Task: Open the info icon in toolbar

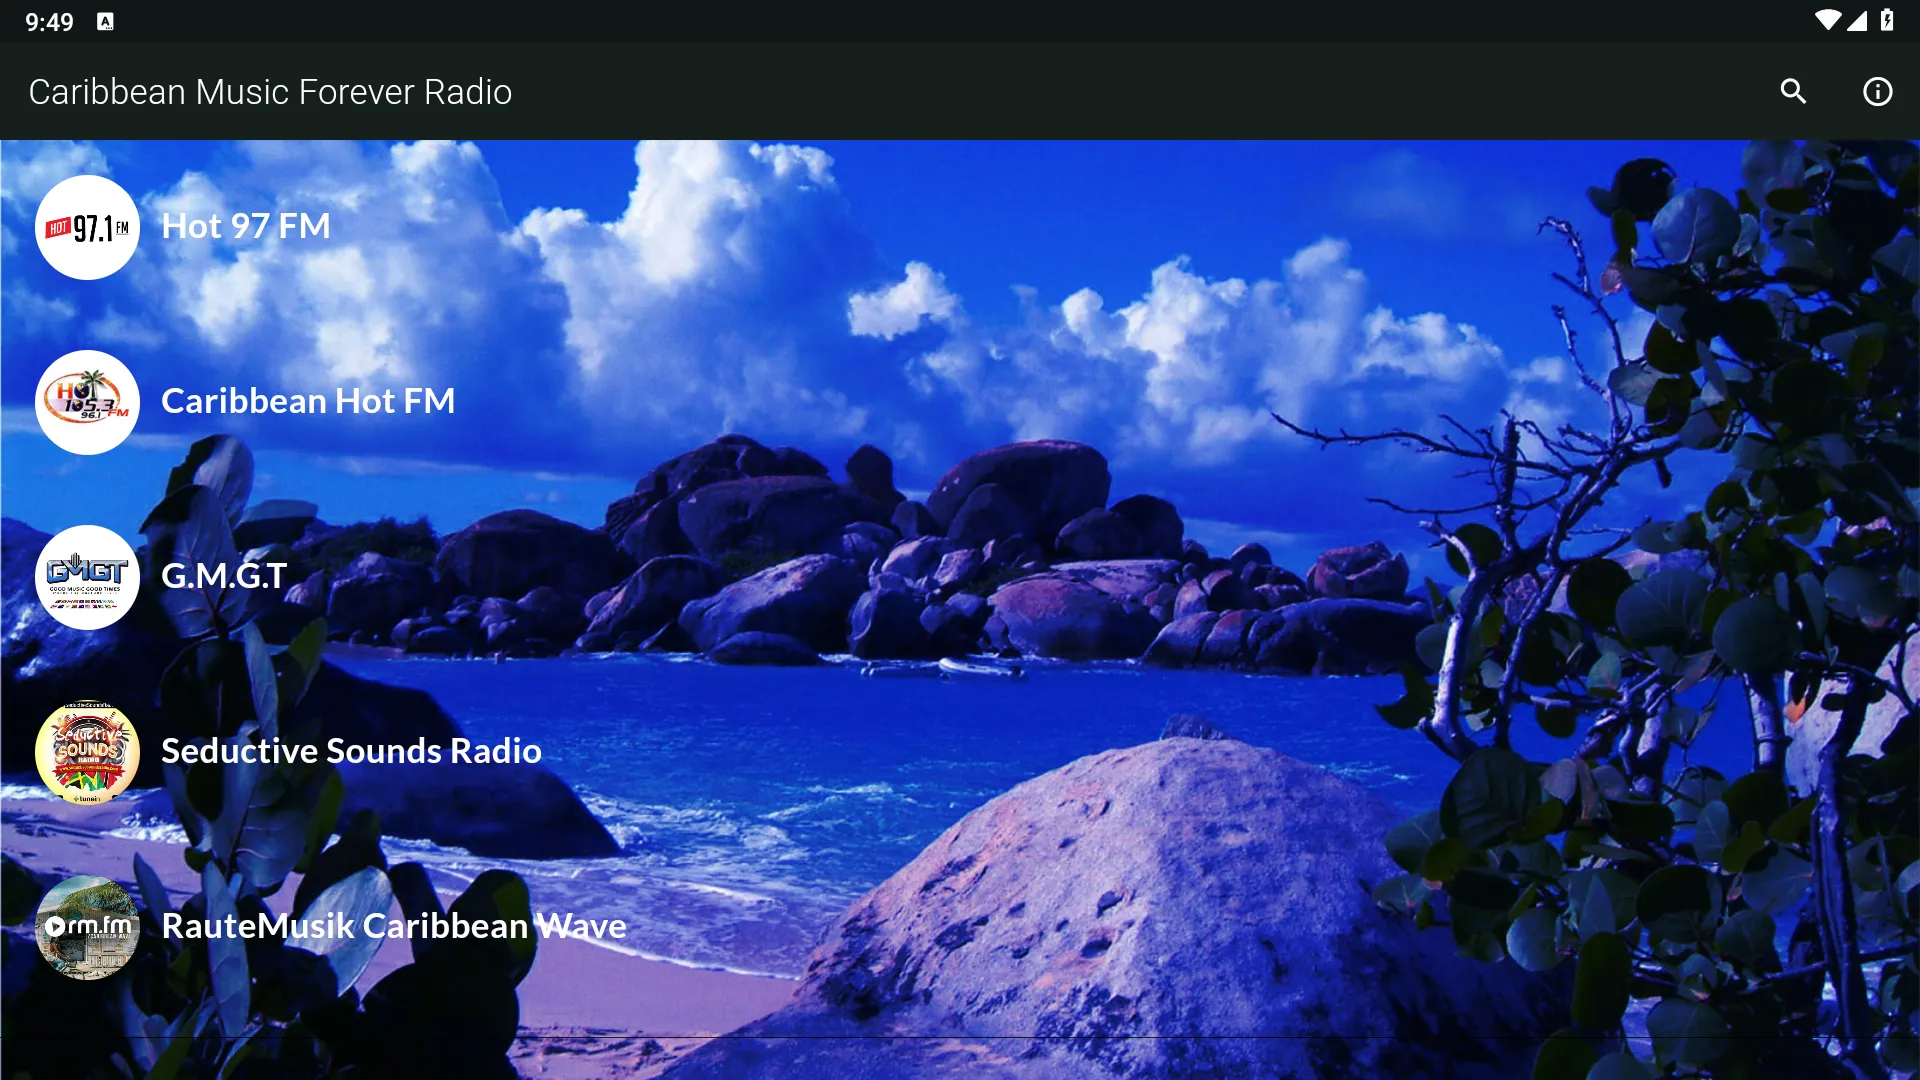Action: [x=1877, y=91]
